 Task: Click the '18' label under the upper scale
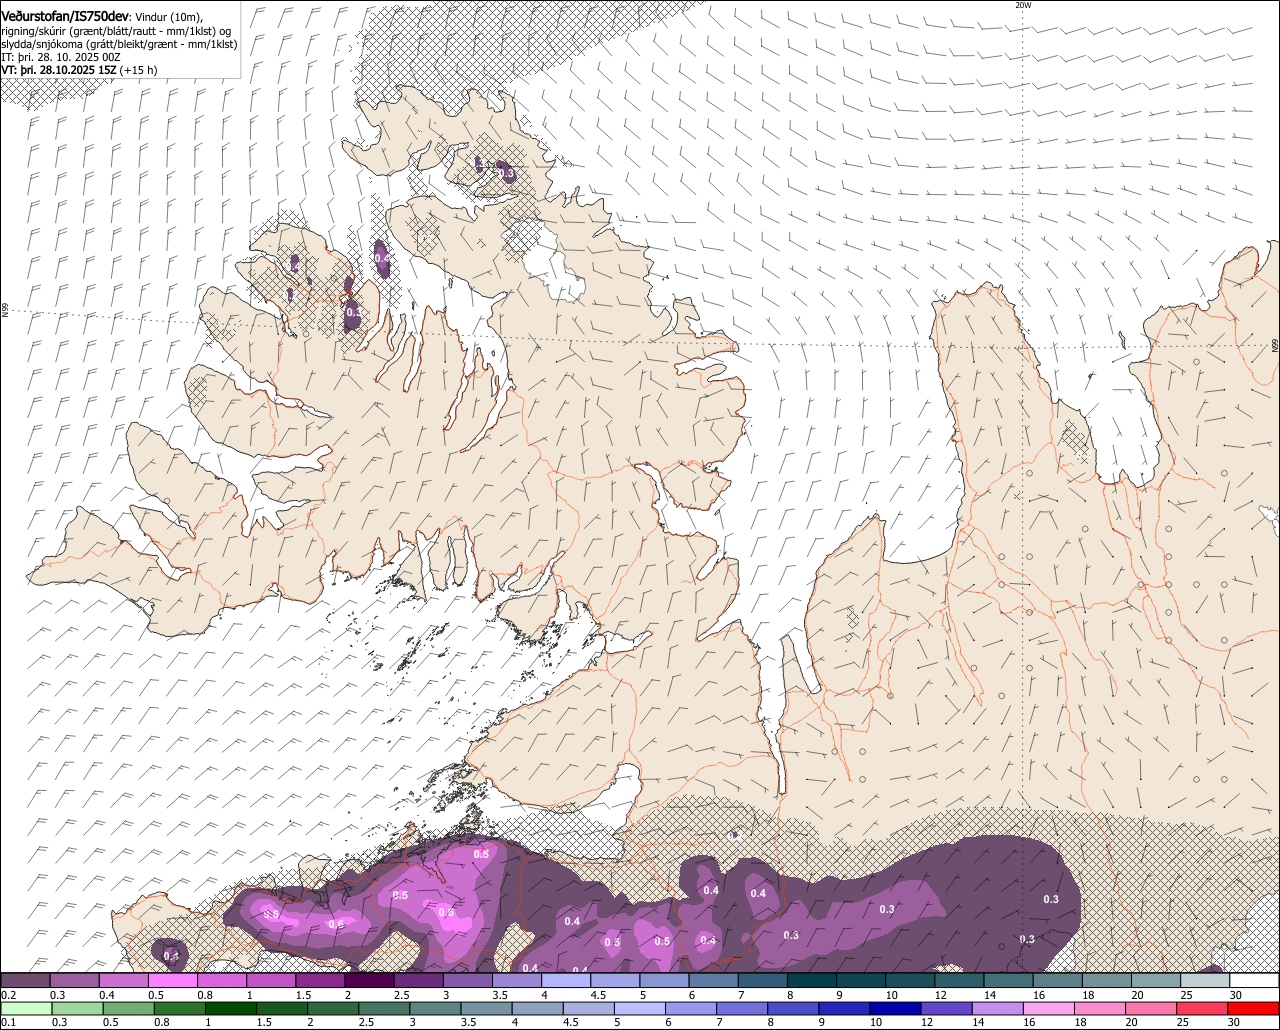[x=1089, y=996]
